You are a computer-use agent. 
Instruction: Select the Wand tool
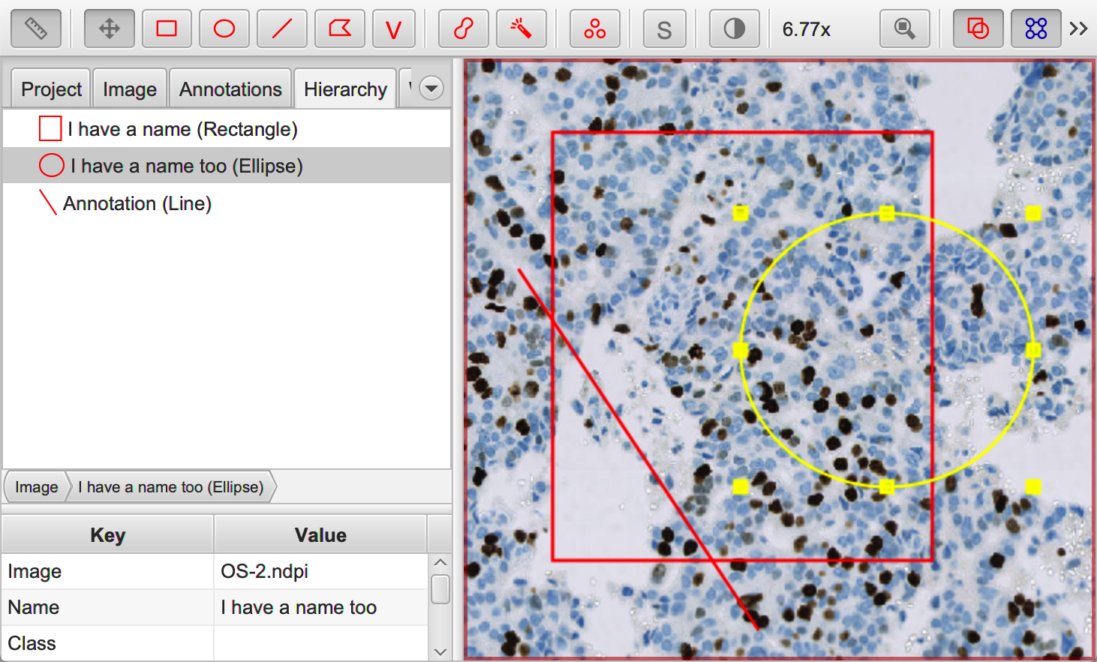[521, 29]
